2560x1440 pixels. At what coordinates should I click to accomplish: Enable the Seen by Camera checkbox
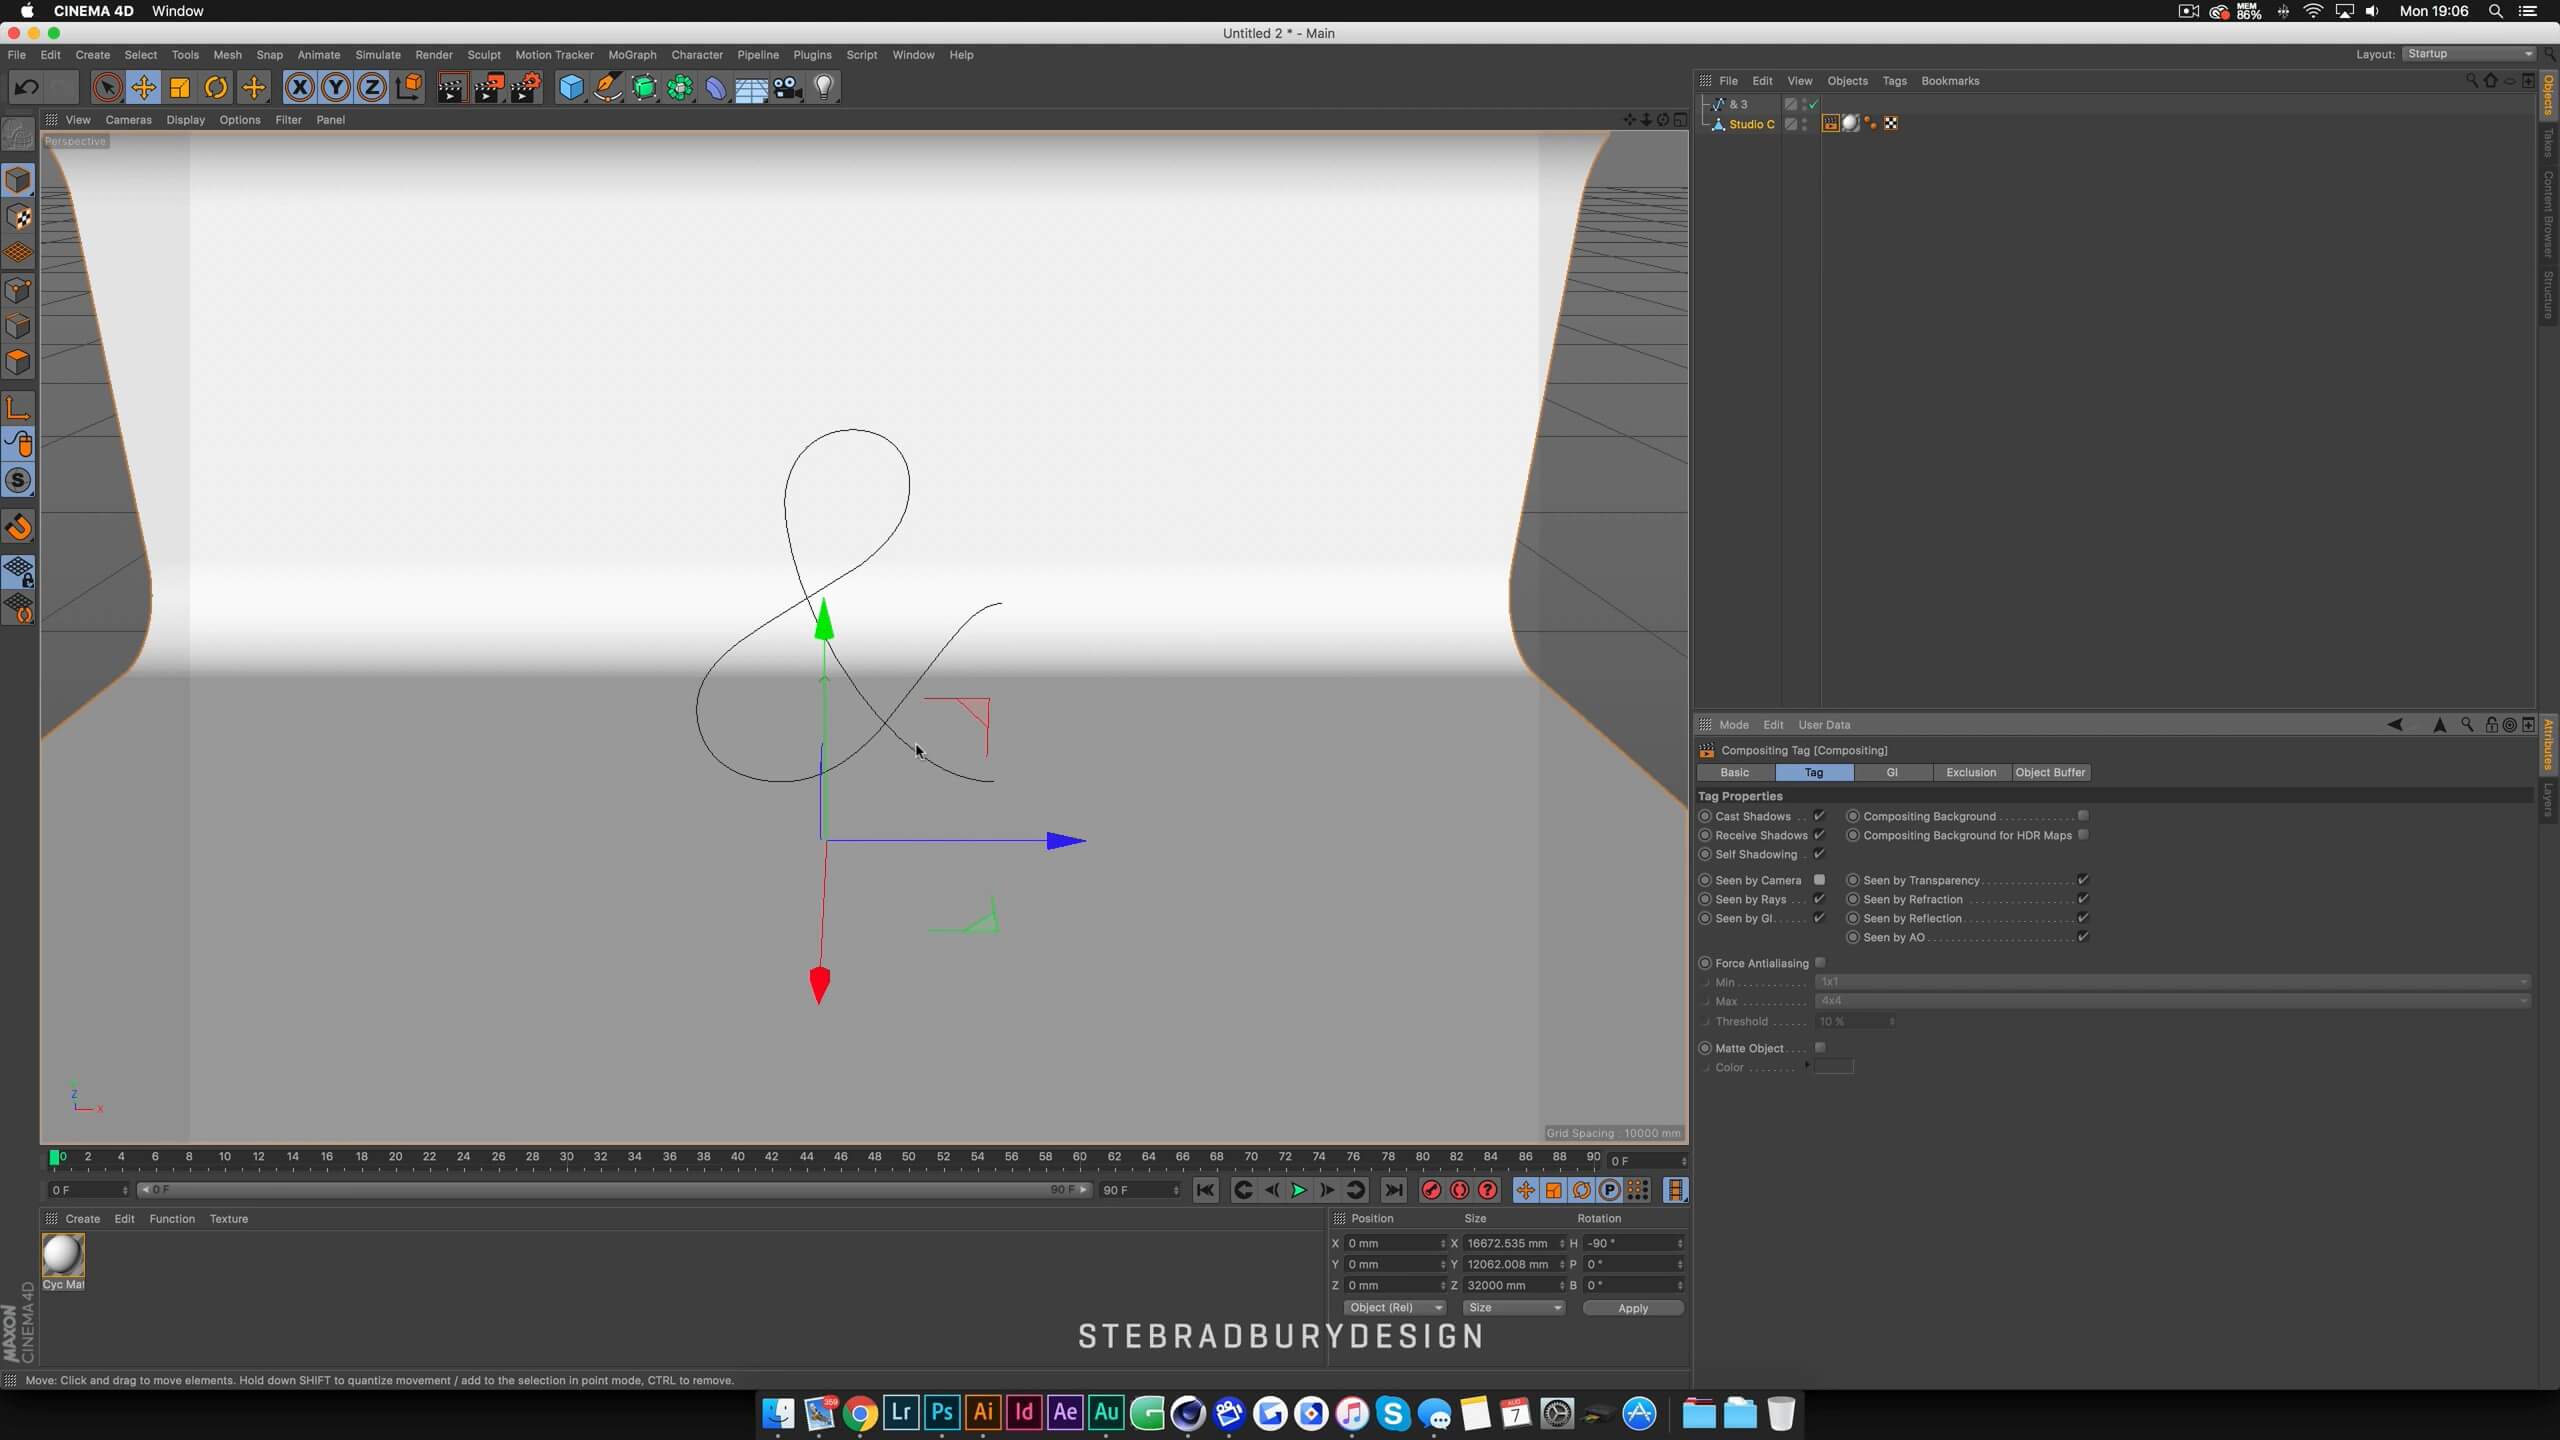1819,880
